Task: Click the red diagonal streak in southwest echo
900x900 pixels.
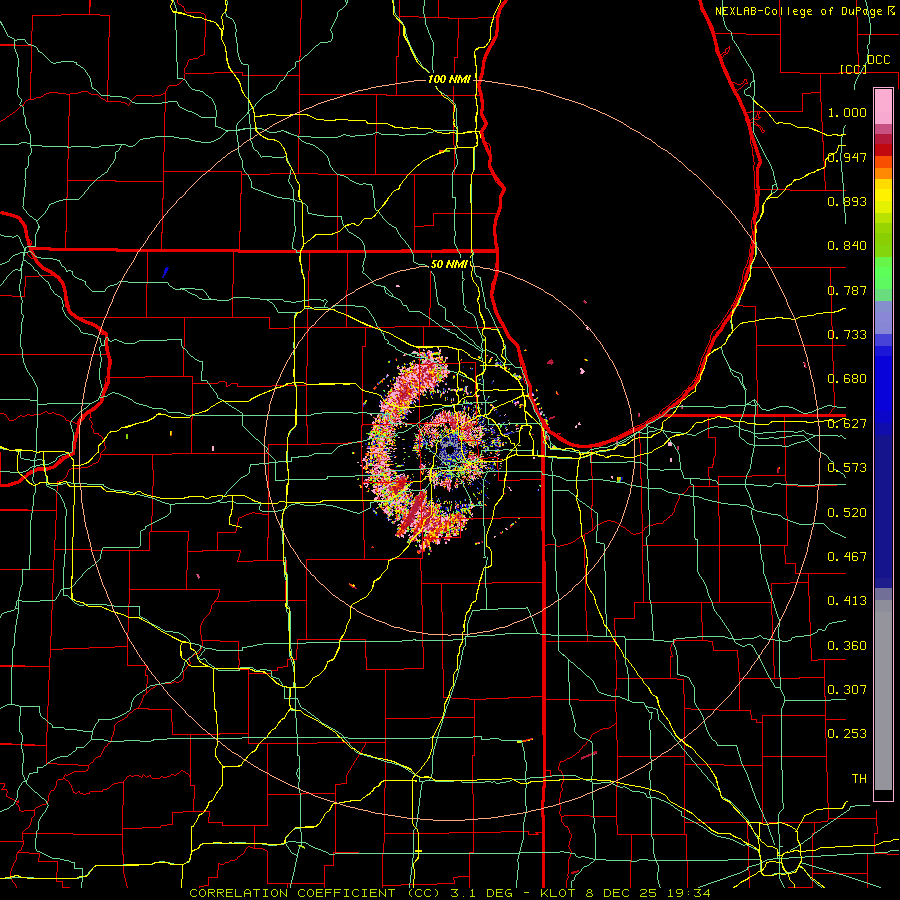Action: coord(413,513)
